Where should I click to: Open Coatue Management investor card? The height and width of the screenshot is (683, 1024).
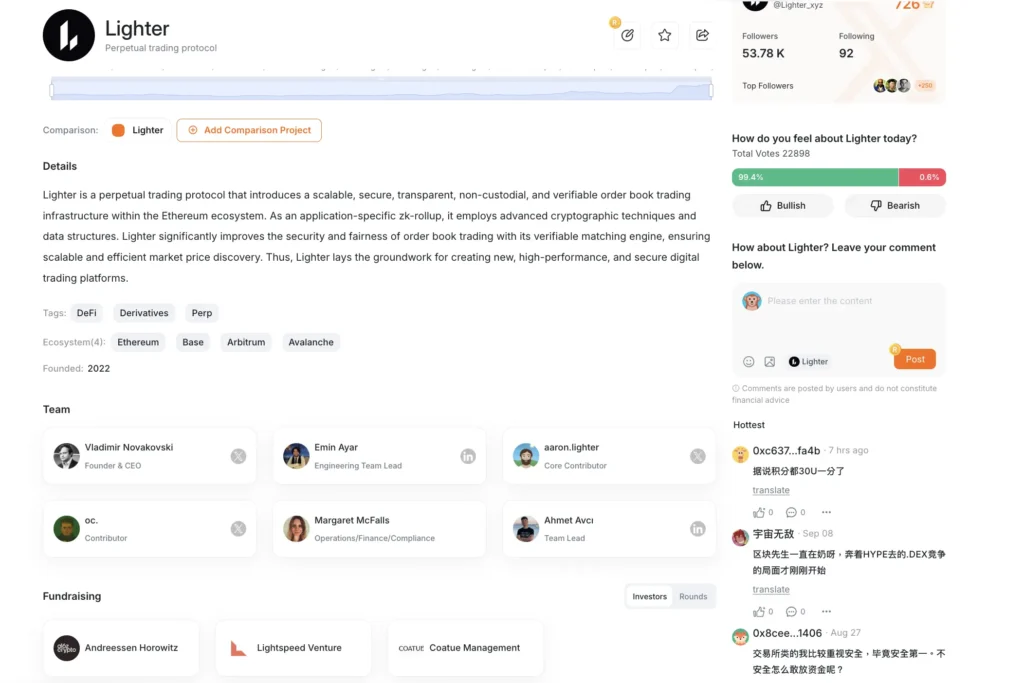pos(466,648)
